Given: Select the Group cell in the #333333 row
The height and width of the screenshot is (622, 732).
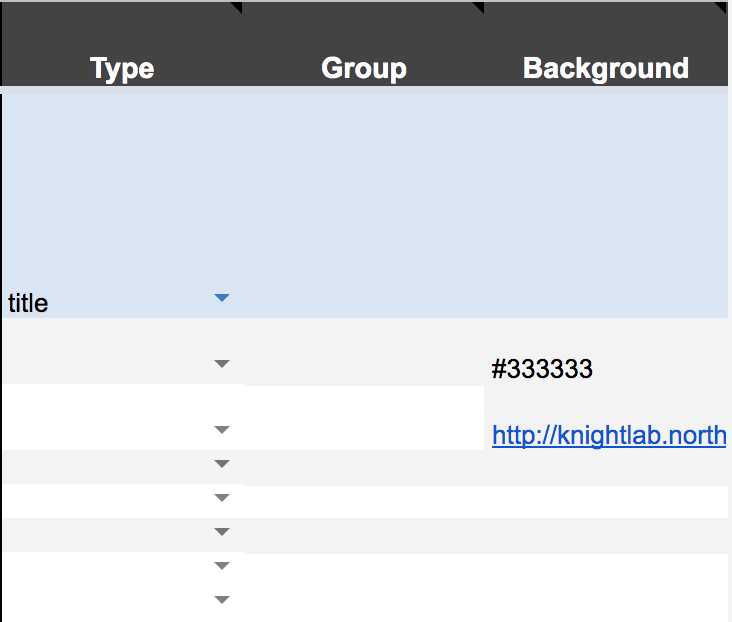Looking at the screenshot, I should coord(364,352).
